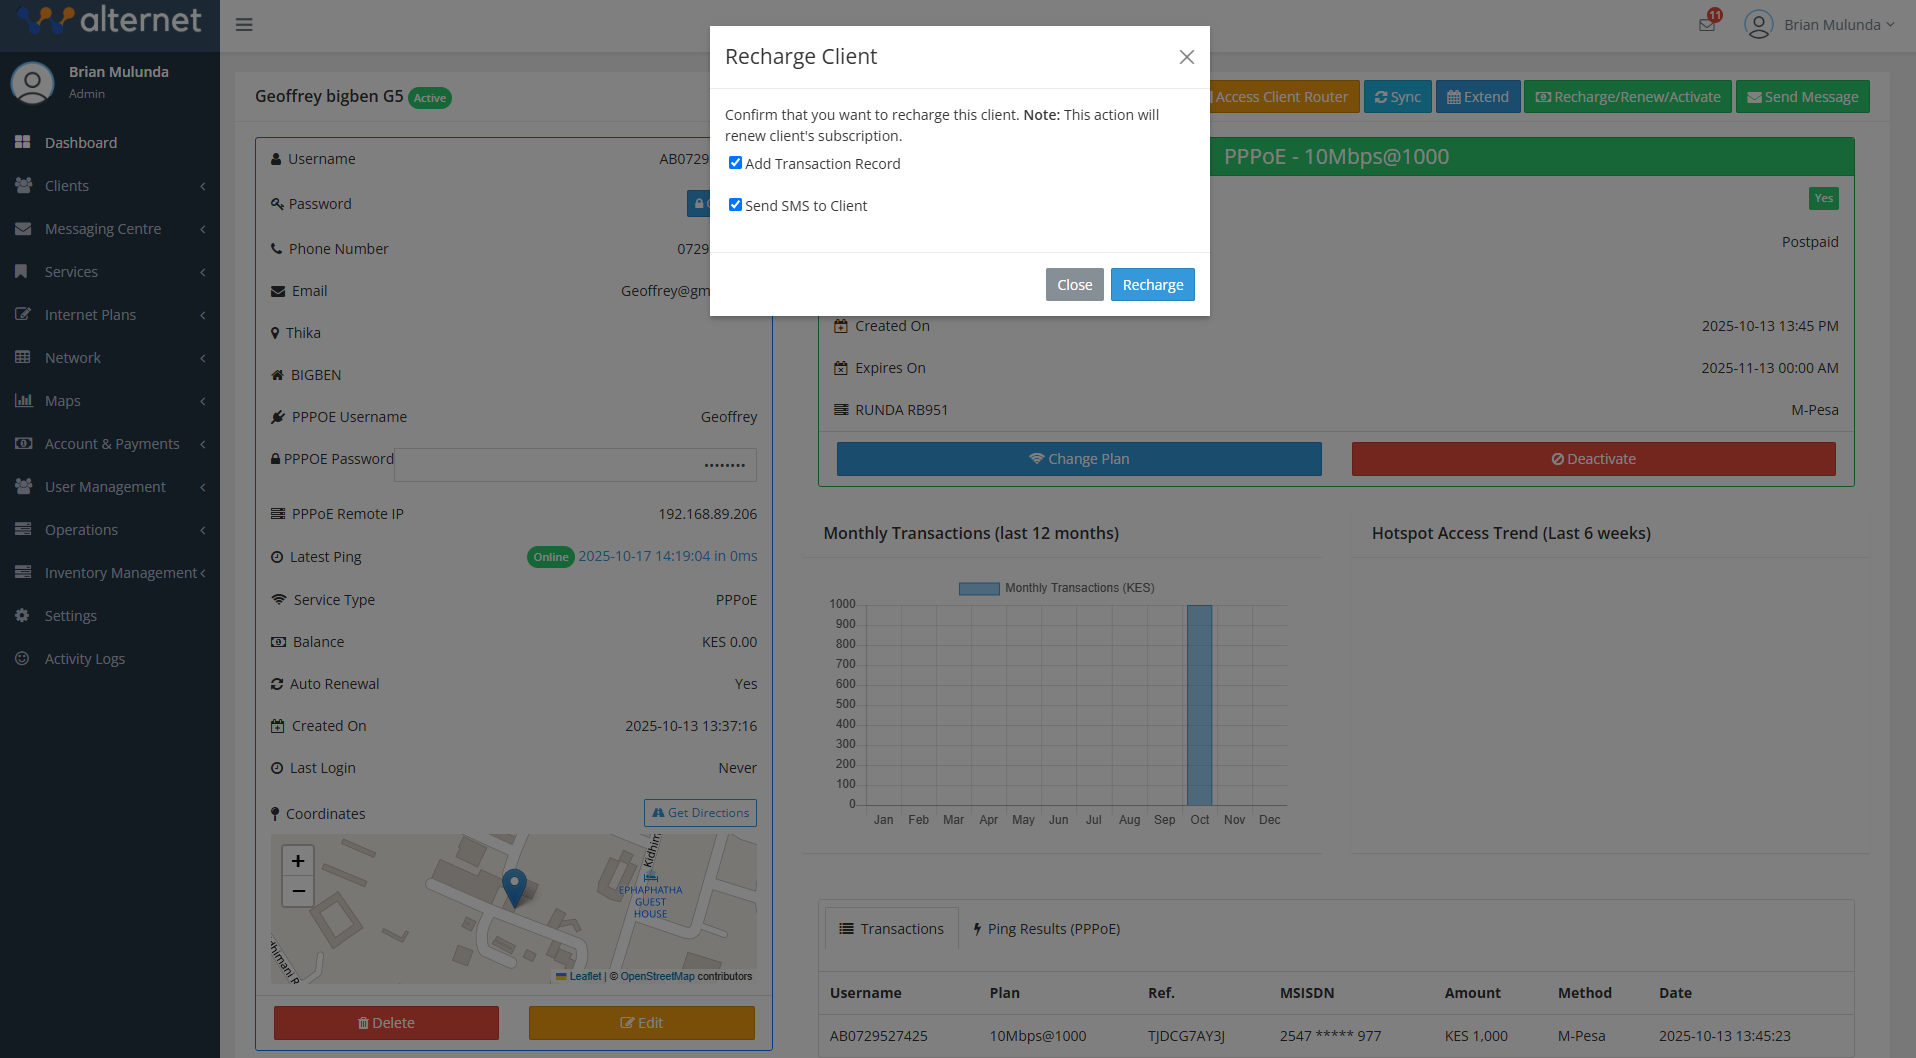Expand Account & Payments submenu
This screenshot has height=1058, width=1916.
[110, 444]
